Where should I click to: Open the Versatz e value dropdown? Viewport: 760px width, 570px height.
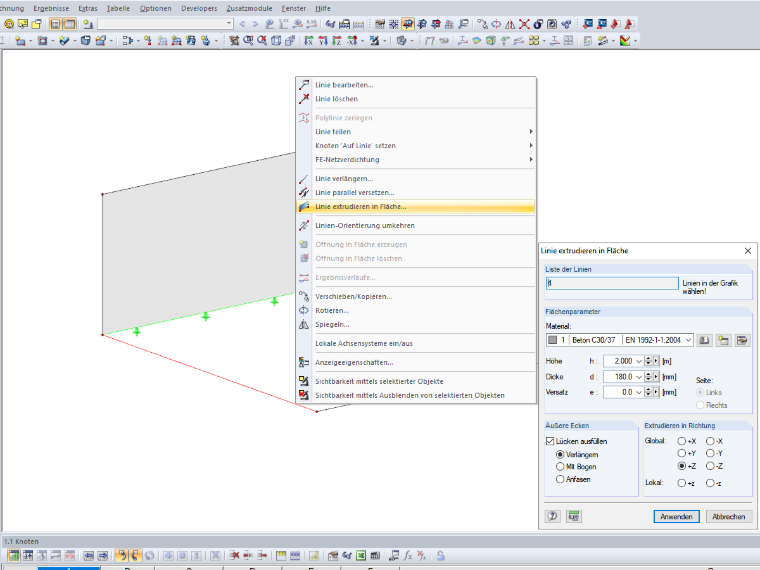[x=639, y=392]
